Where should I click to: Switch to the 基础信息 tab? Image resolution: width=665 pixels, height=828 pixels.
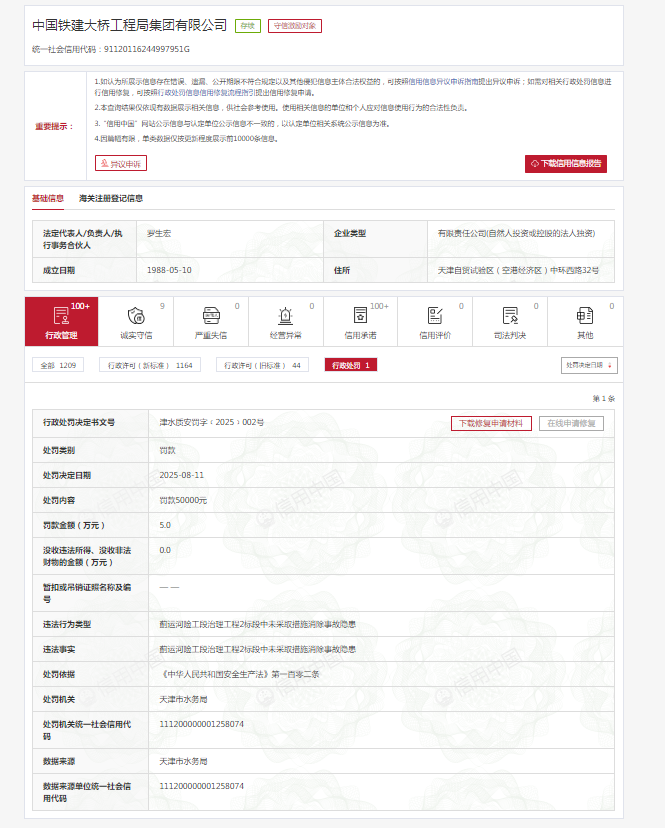(48, 199)
